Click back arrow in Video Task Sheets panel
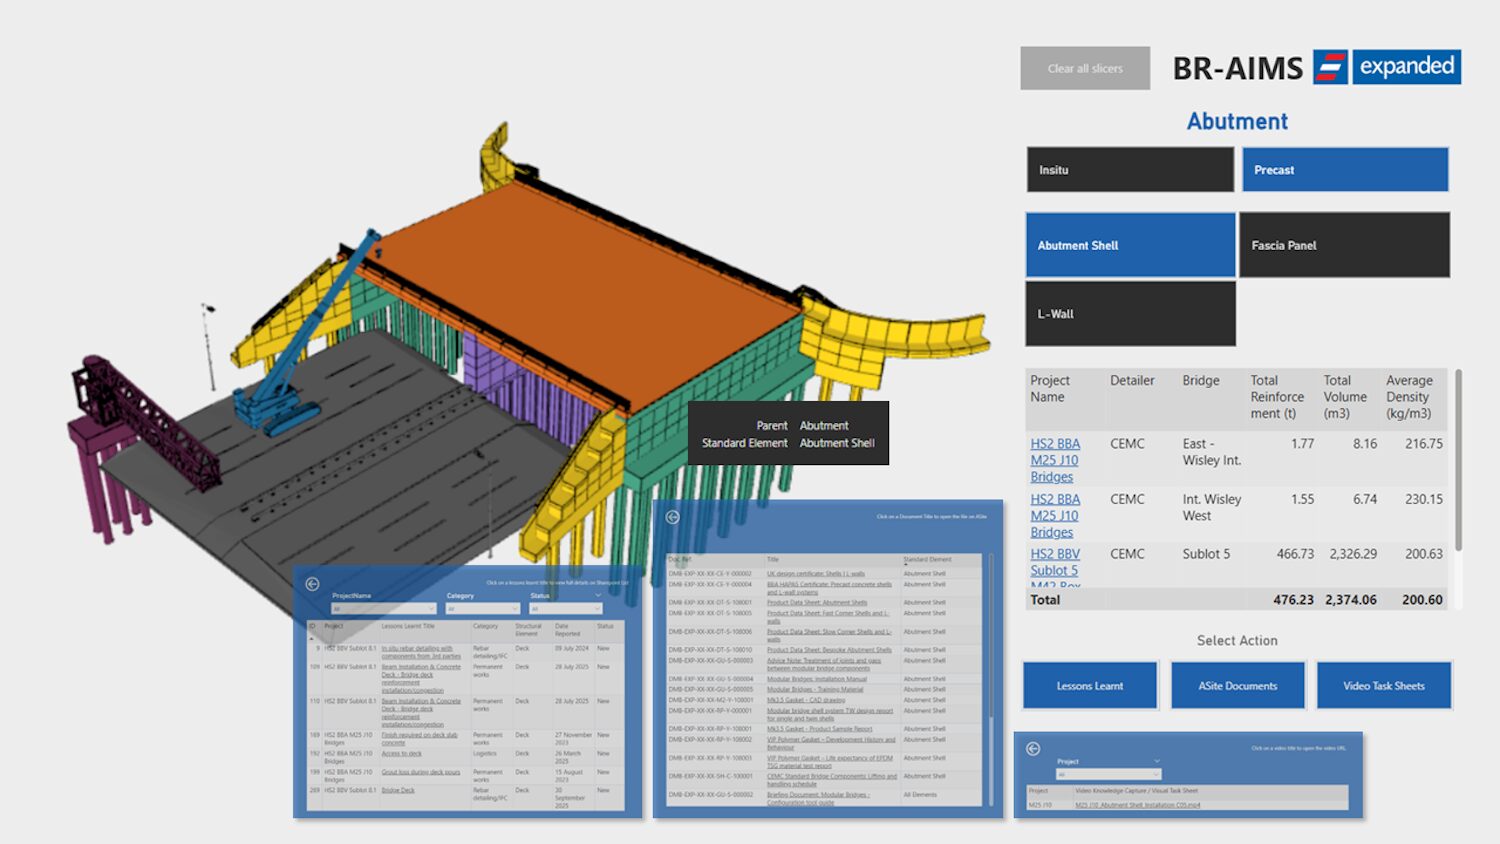1500x844 pixels. coord(1033,749)
